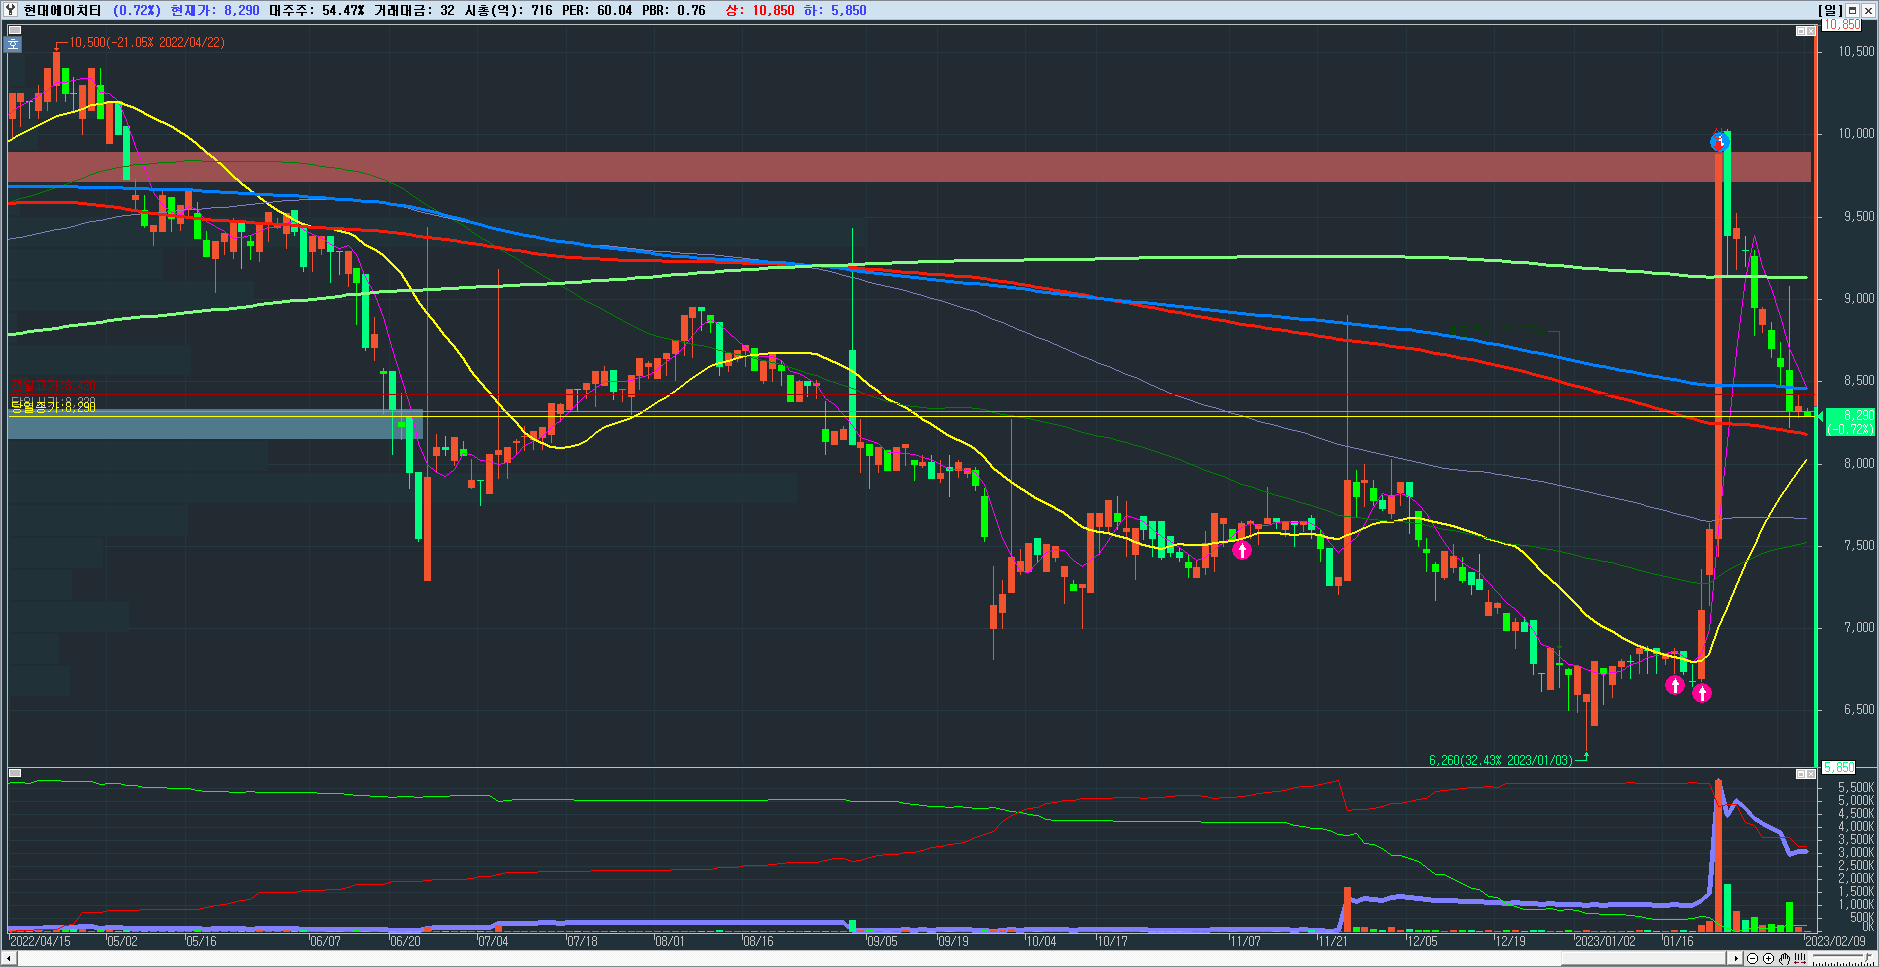Click the zoom level slider handle

point(1868,958)
